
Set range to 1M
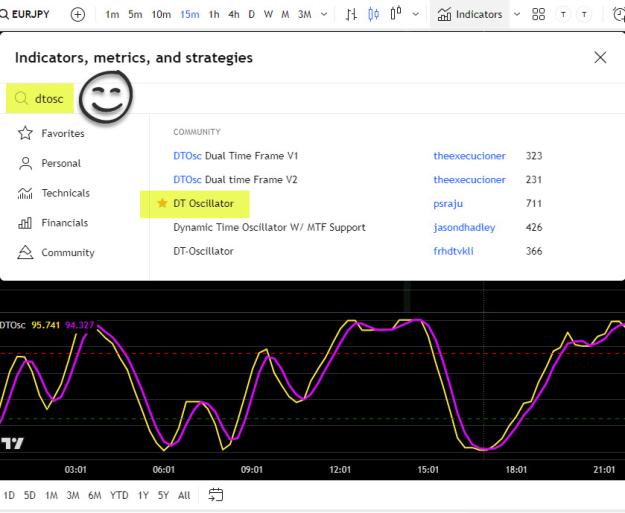[x=51, y=495]
